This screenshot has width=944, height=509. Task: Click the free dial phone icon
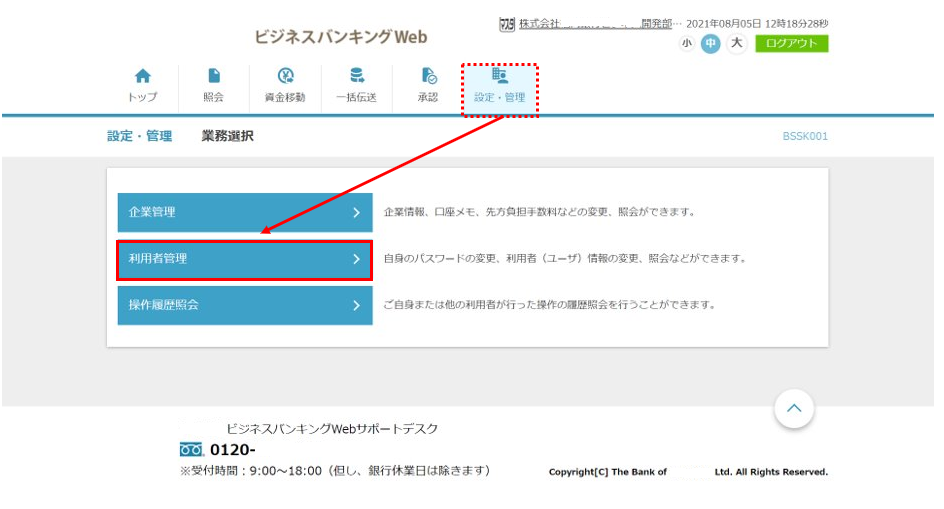tap(191, 449)
